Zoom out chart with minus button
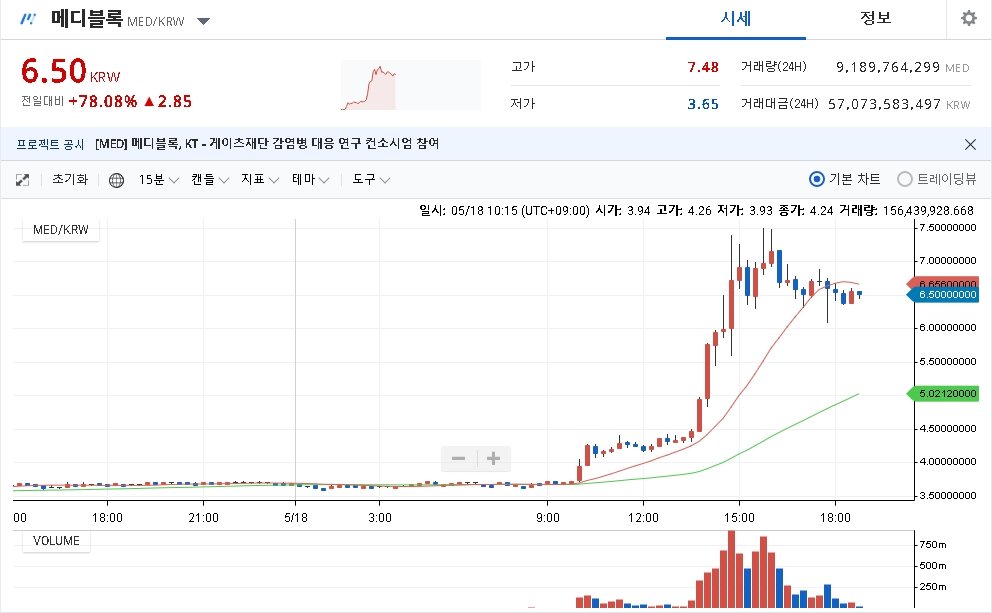This screenshot has width=992, height=613. [x=459, y=459]
